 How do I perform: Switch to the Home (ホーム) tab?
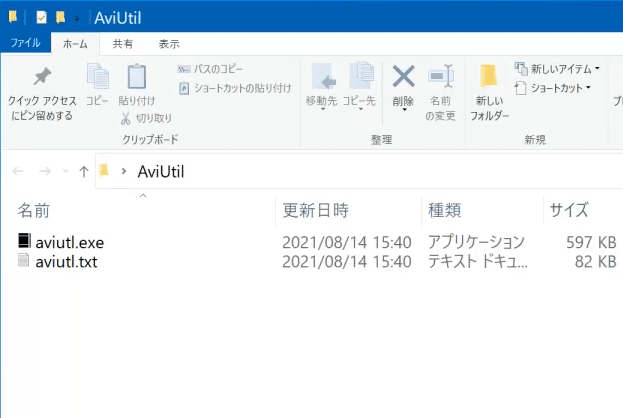[x=75, y=44]
